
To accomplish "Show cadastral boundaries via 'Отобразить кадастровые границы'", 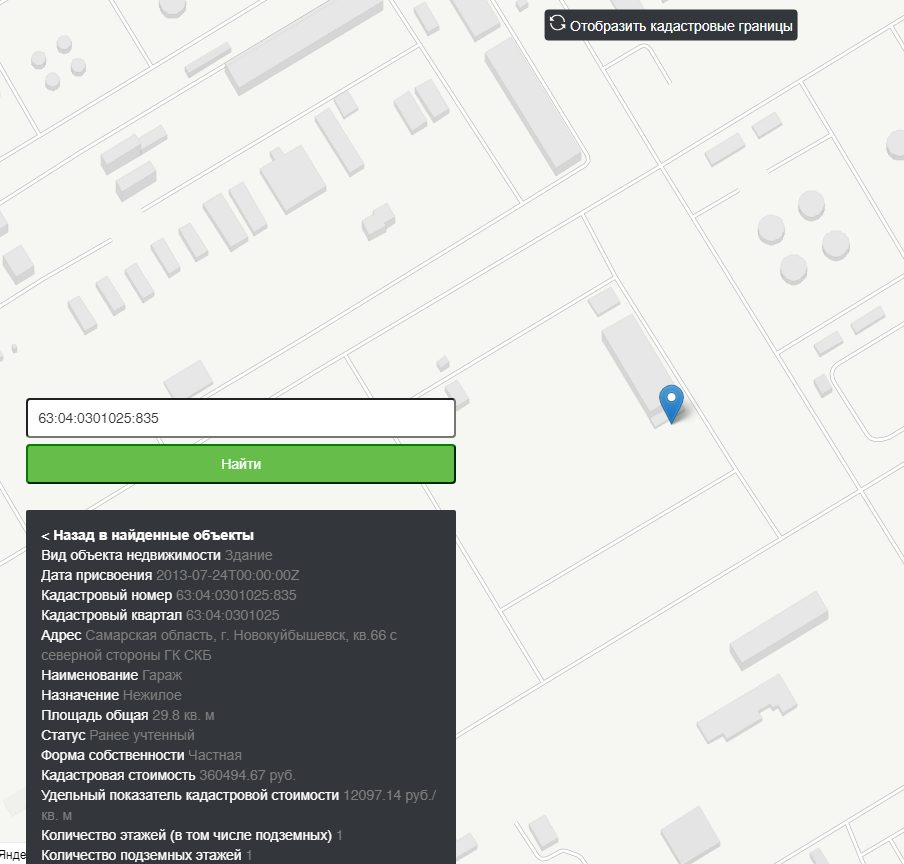I will pos(671,25).
